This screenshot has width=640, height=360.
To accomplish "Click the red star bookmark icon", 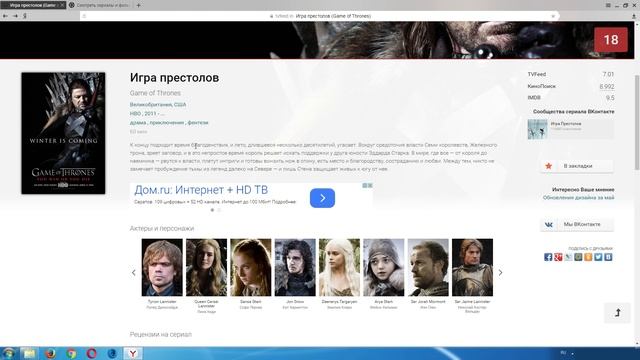I will 549,166.
